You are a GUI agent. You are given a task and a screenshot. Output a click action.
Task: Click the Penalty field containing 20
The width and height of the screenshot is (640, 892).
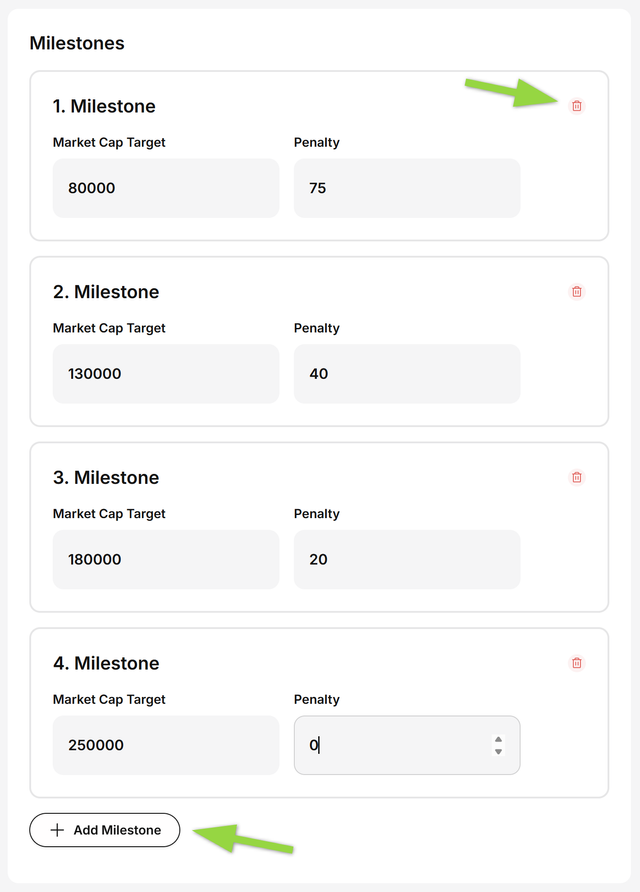click(406, 559)
